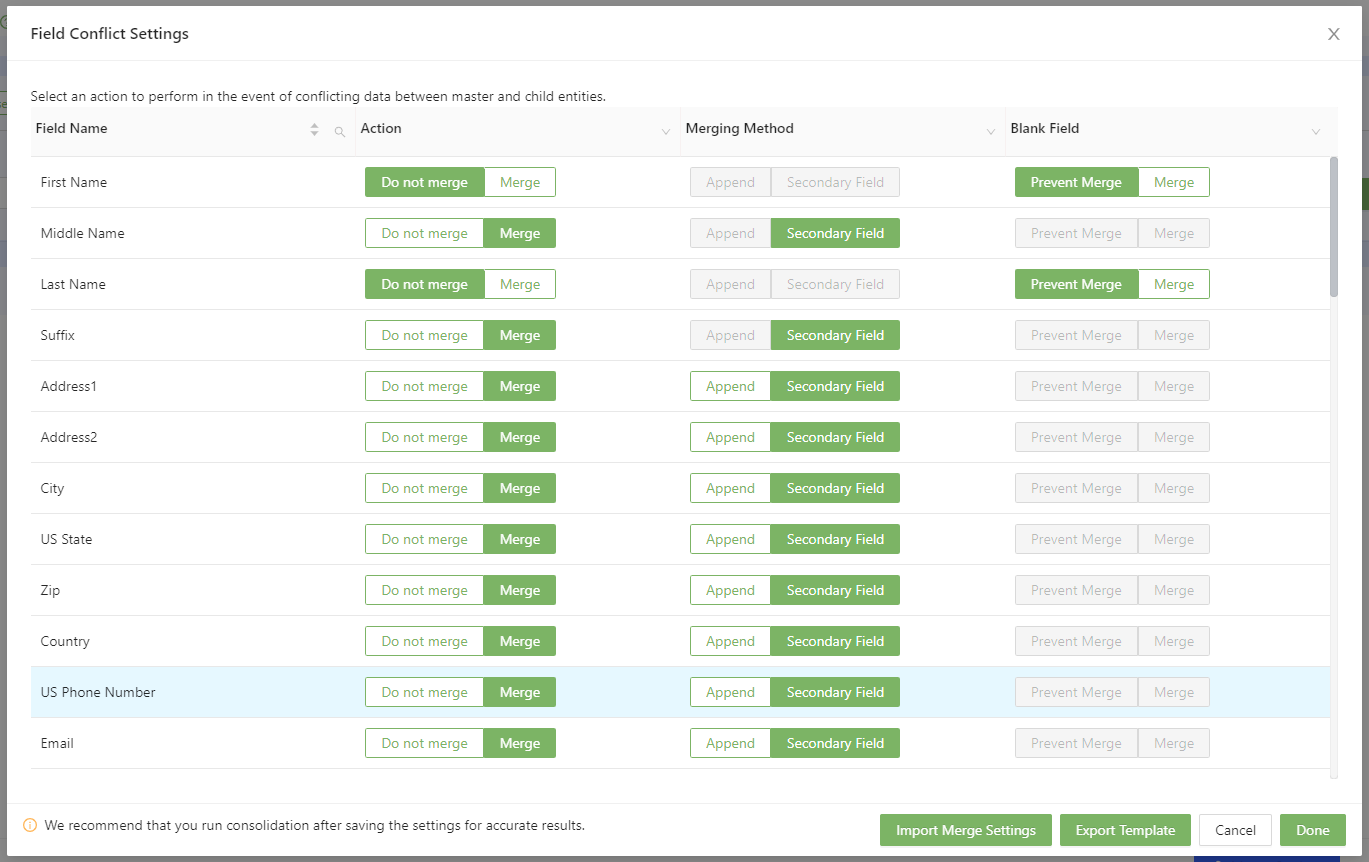Set Middle Name to Do not merge
Image resolution: width=1369 pixels, height=862 pixels.
[x=424, y=233]
